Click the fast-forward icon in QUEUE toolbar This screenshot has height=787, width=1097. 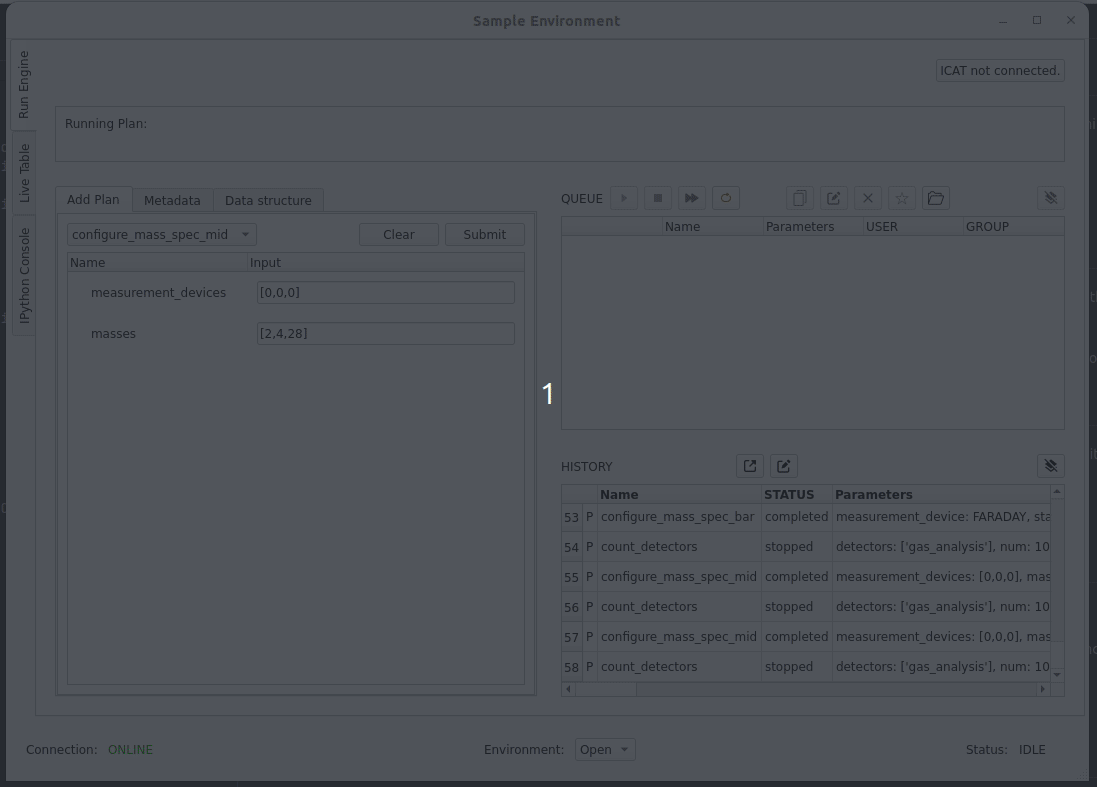(691, 198)
